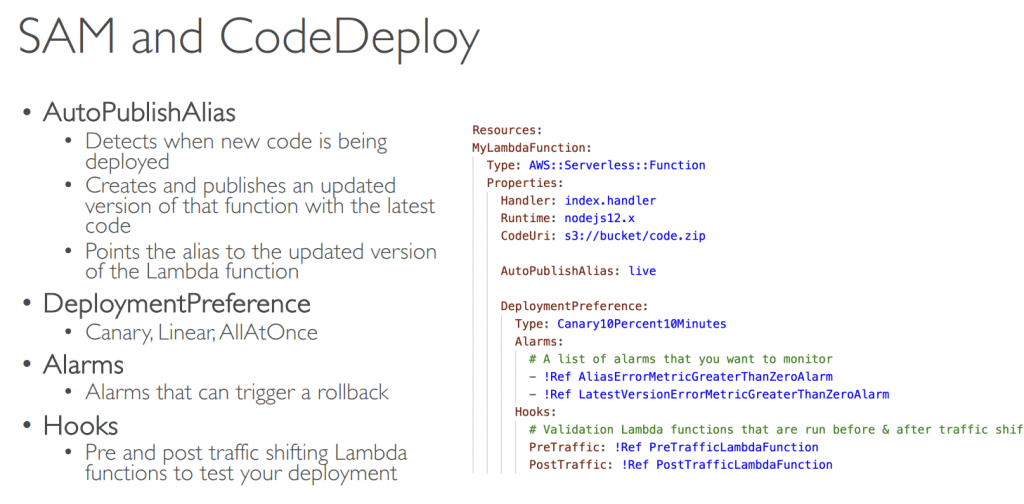Click the "DeploymentPreference:" key in the code

(574, 306)
